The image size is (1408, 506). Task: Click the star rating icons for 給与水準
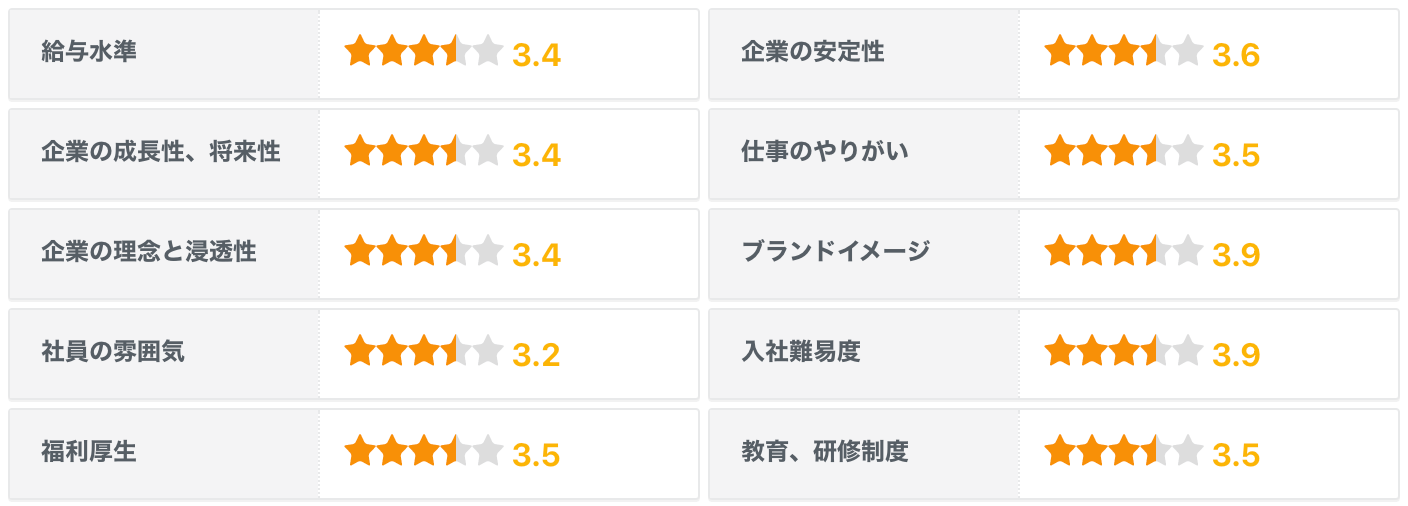pyautogui.click(x=423, y=51)
